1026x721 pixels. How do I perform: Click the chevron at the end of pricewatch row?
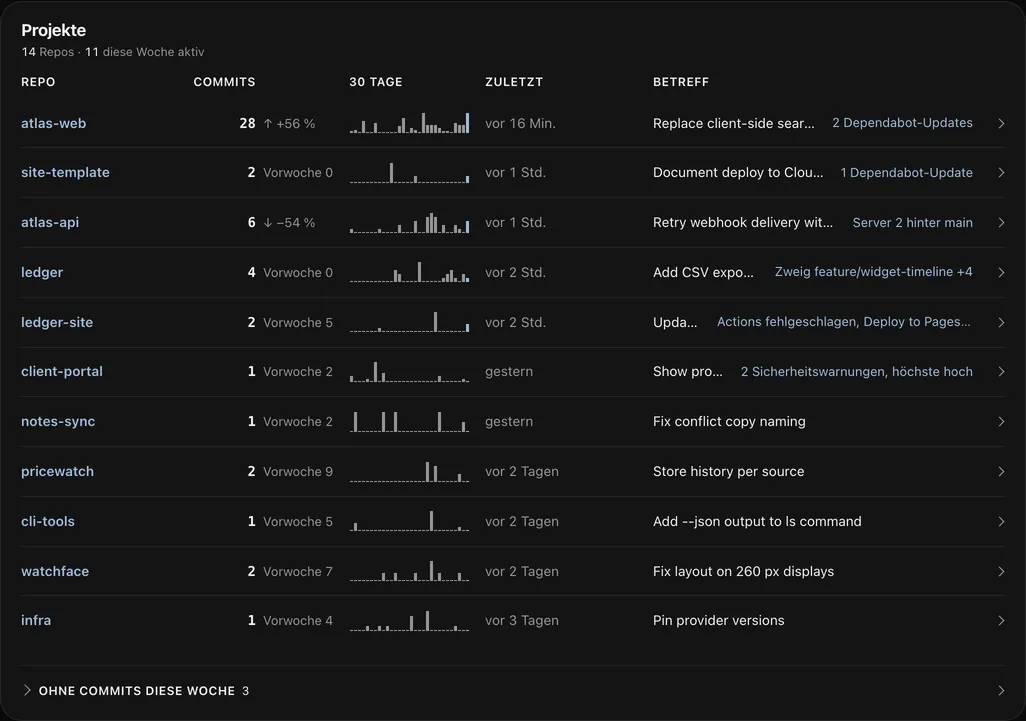(x=1001, y=471)
